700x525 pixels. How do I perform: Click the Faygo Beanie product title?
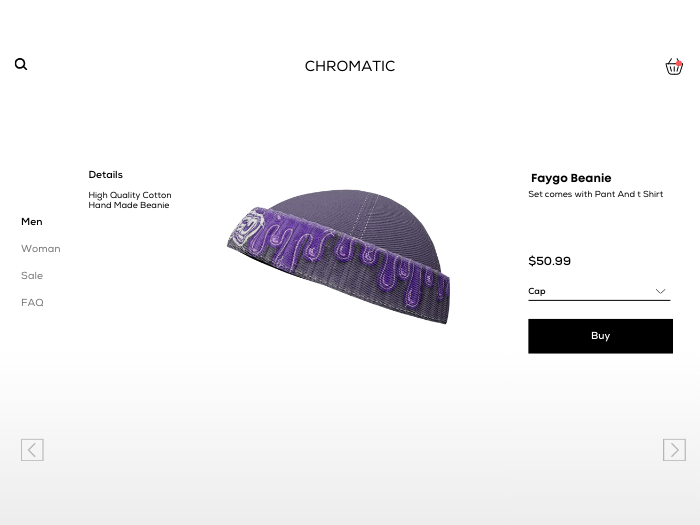tap(571, 178)
